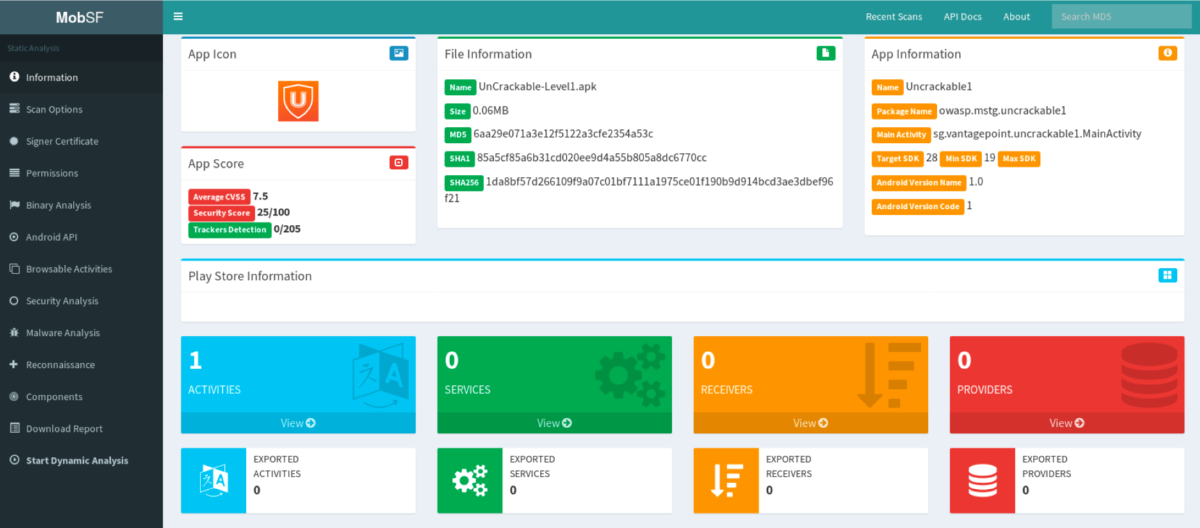Open the Components section

81,397
